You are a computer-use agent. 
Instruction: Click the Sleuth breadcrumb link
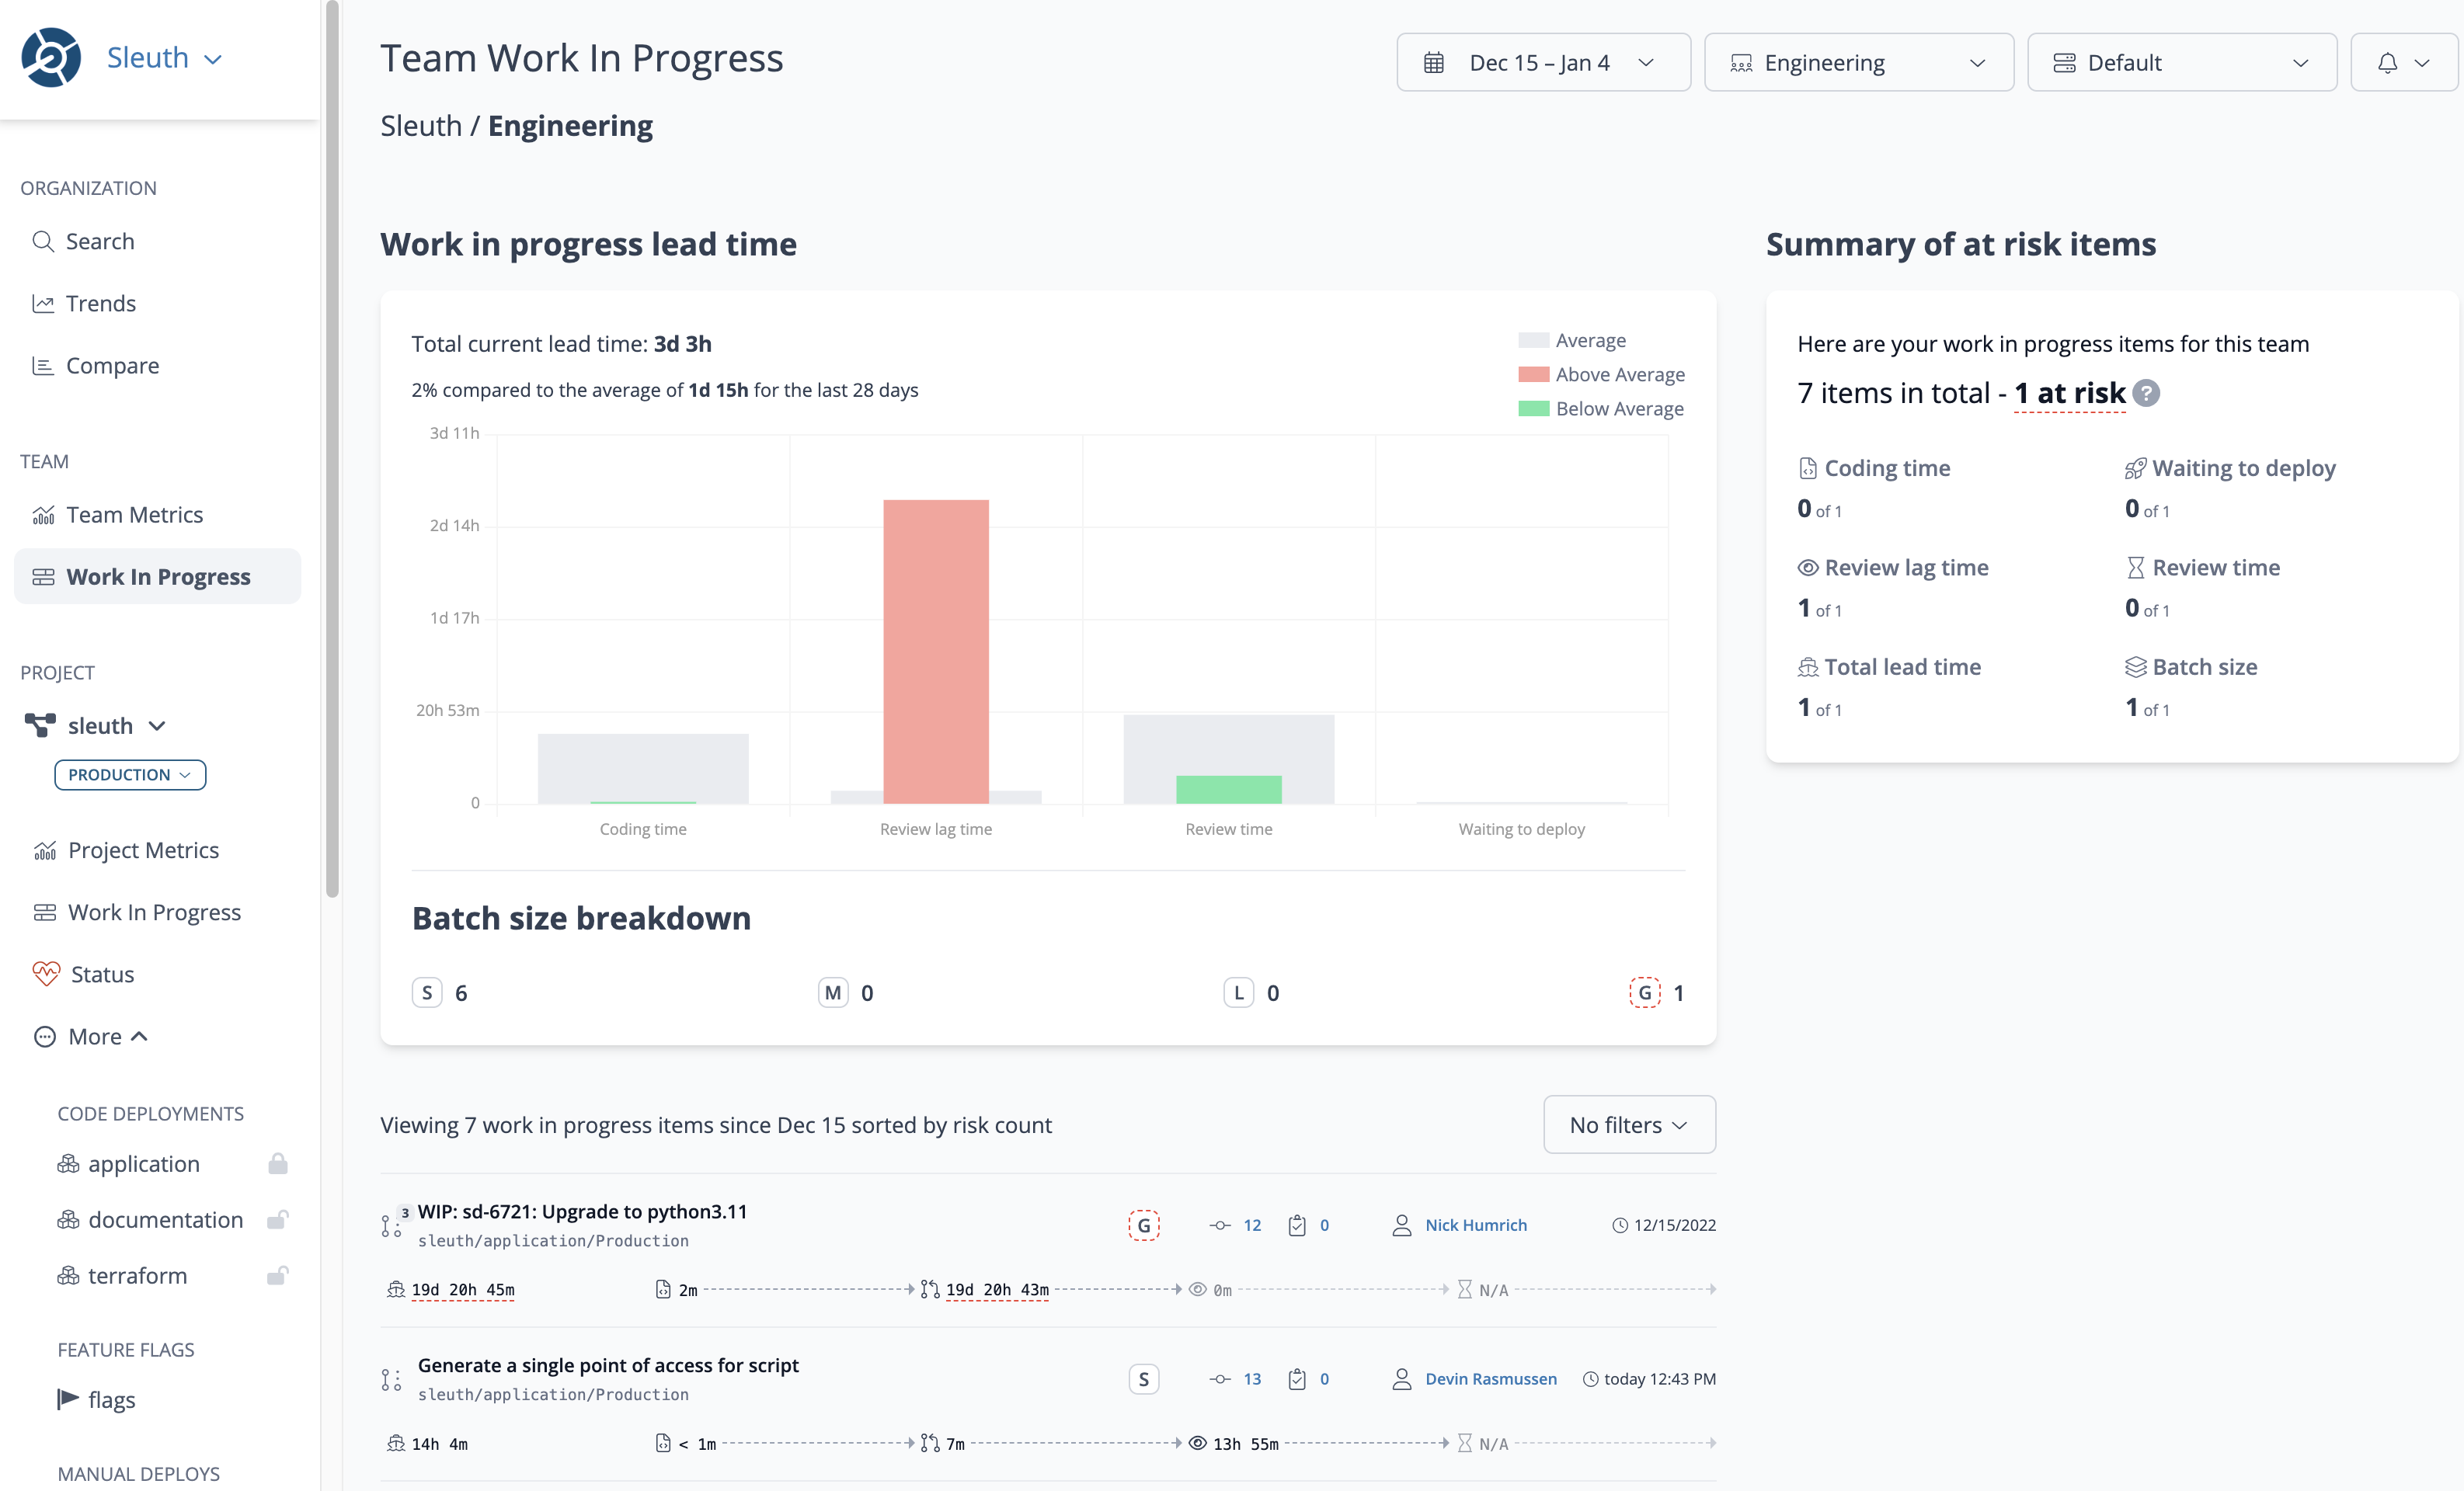point(421,125)
